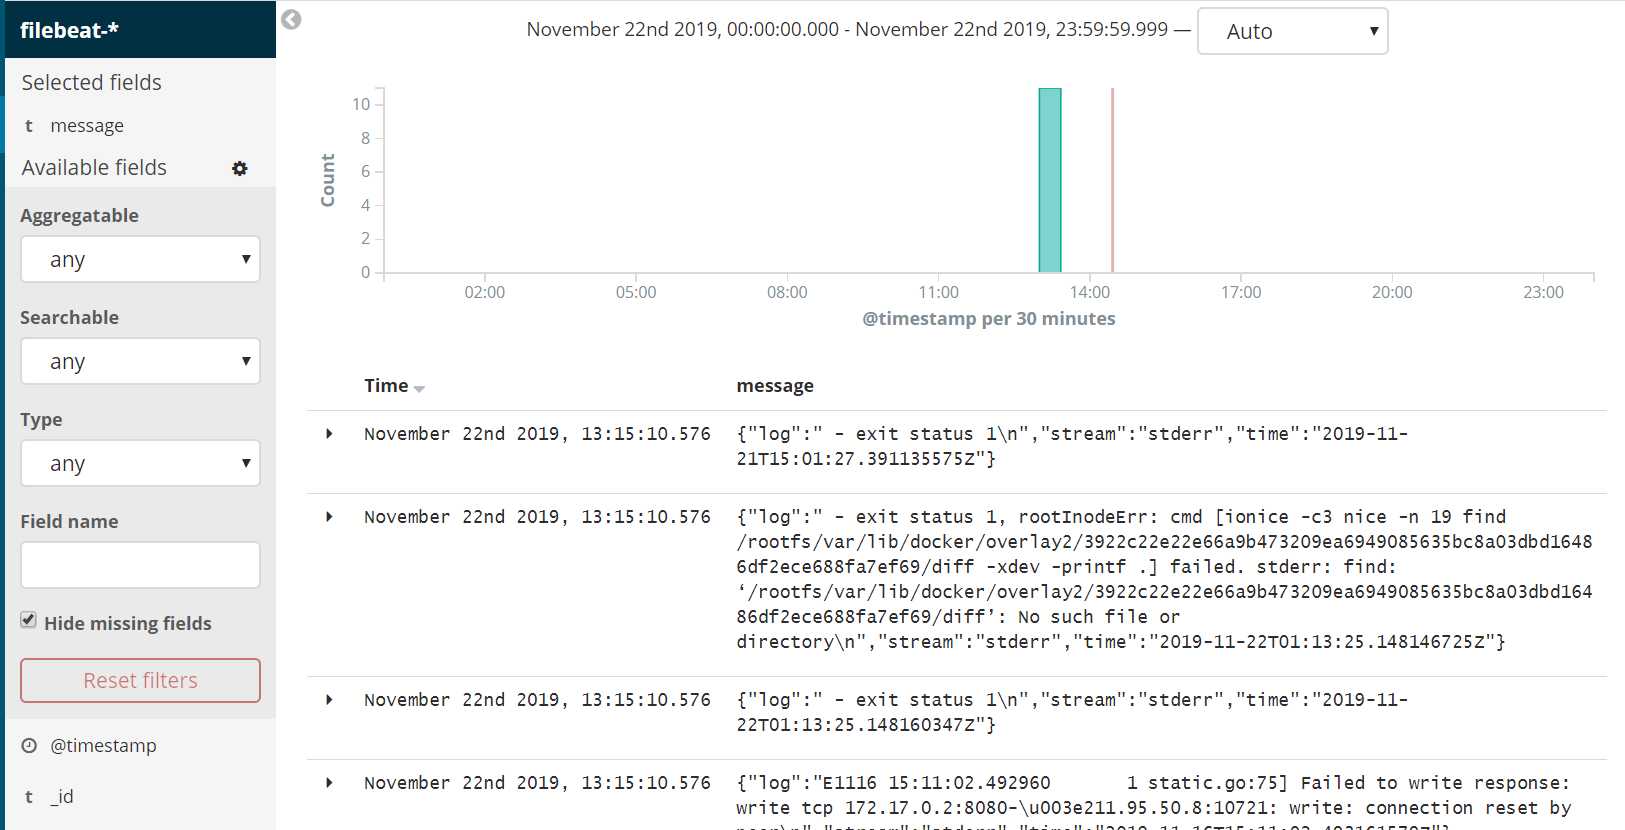Expand the 'Failed to write response' log row
1625x830 pixels.
329,783
